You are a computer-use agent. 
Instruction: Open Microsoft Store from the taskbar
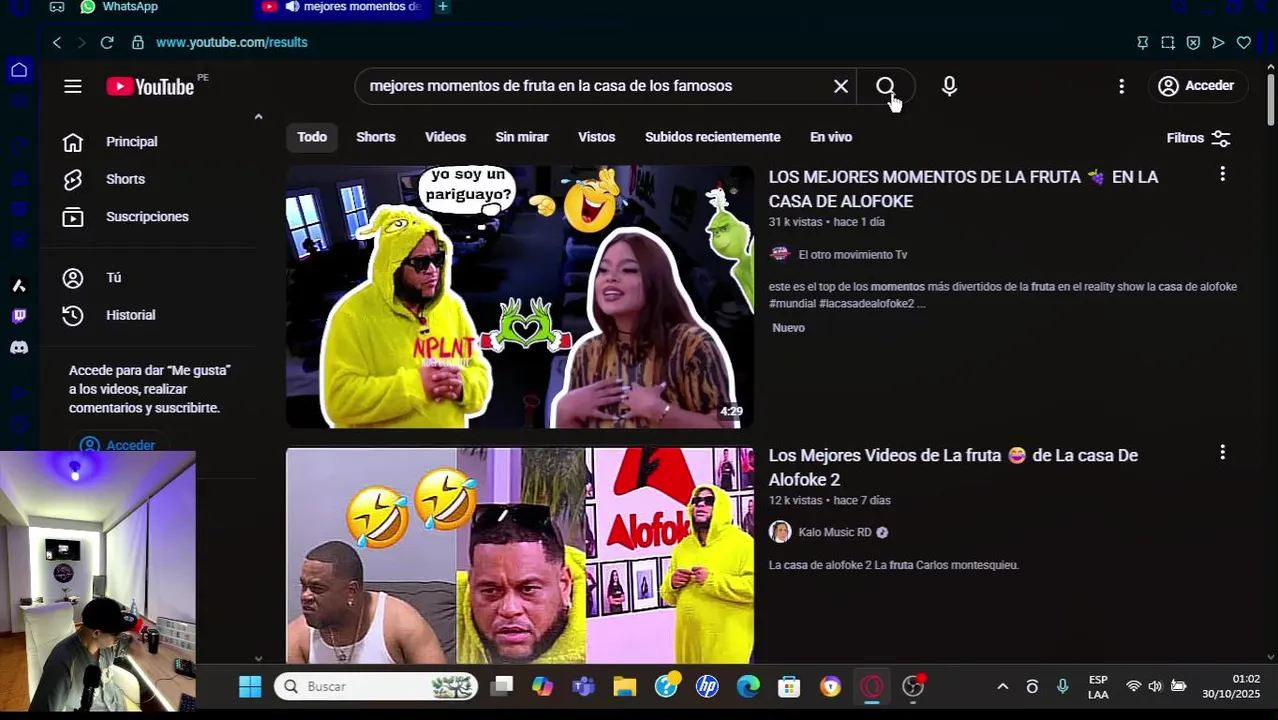point(789,686)
